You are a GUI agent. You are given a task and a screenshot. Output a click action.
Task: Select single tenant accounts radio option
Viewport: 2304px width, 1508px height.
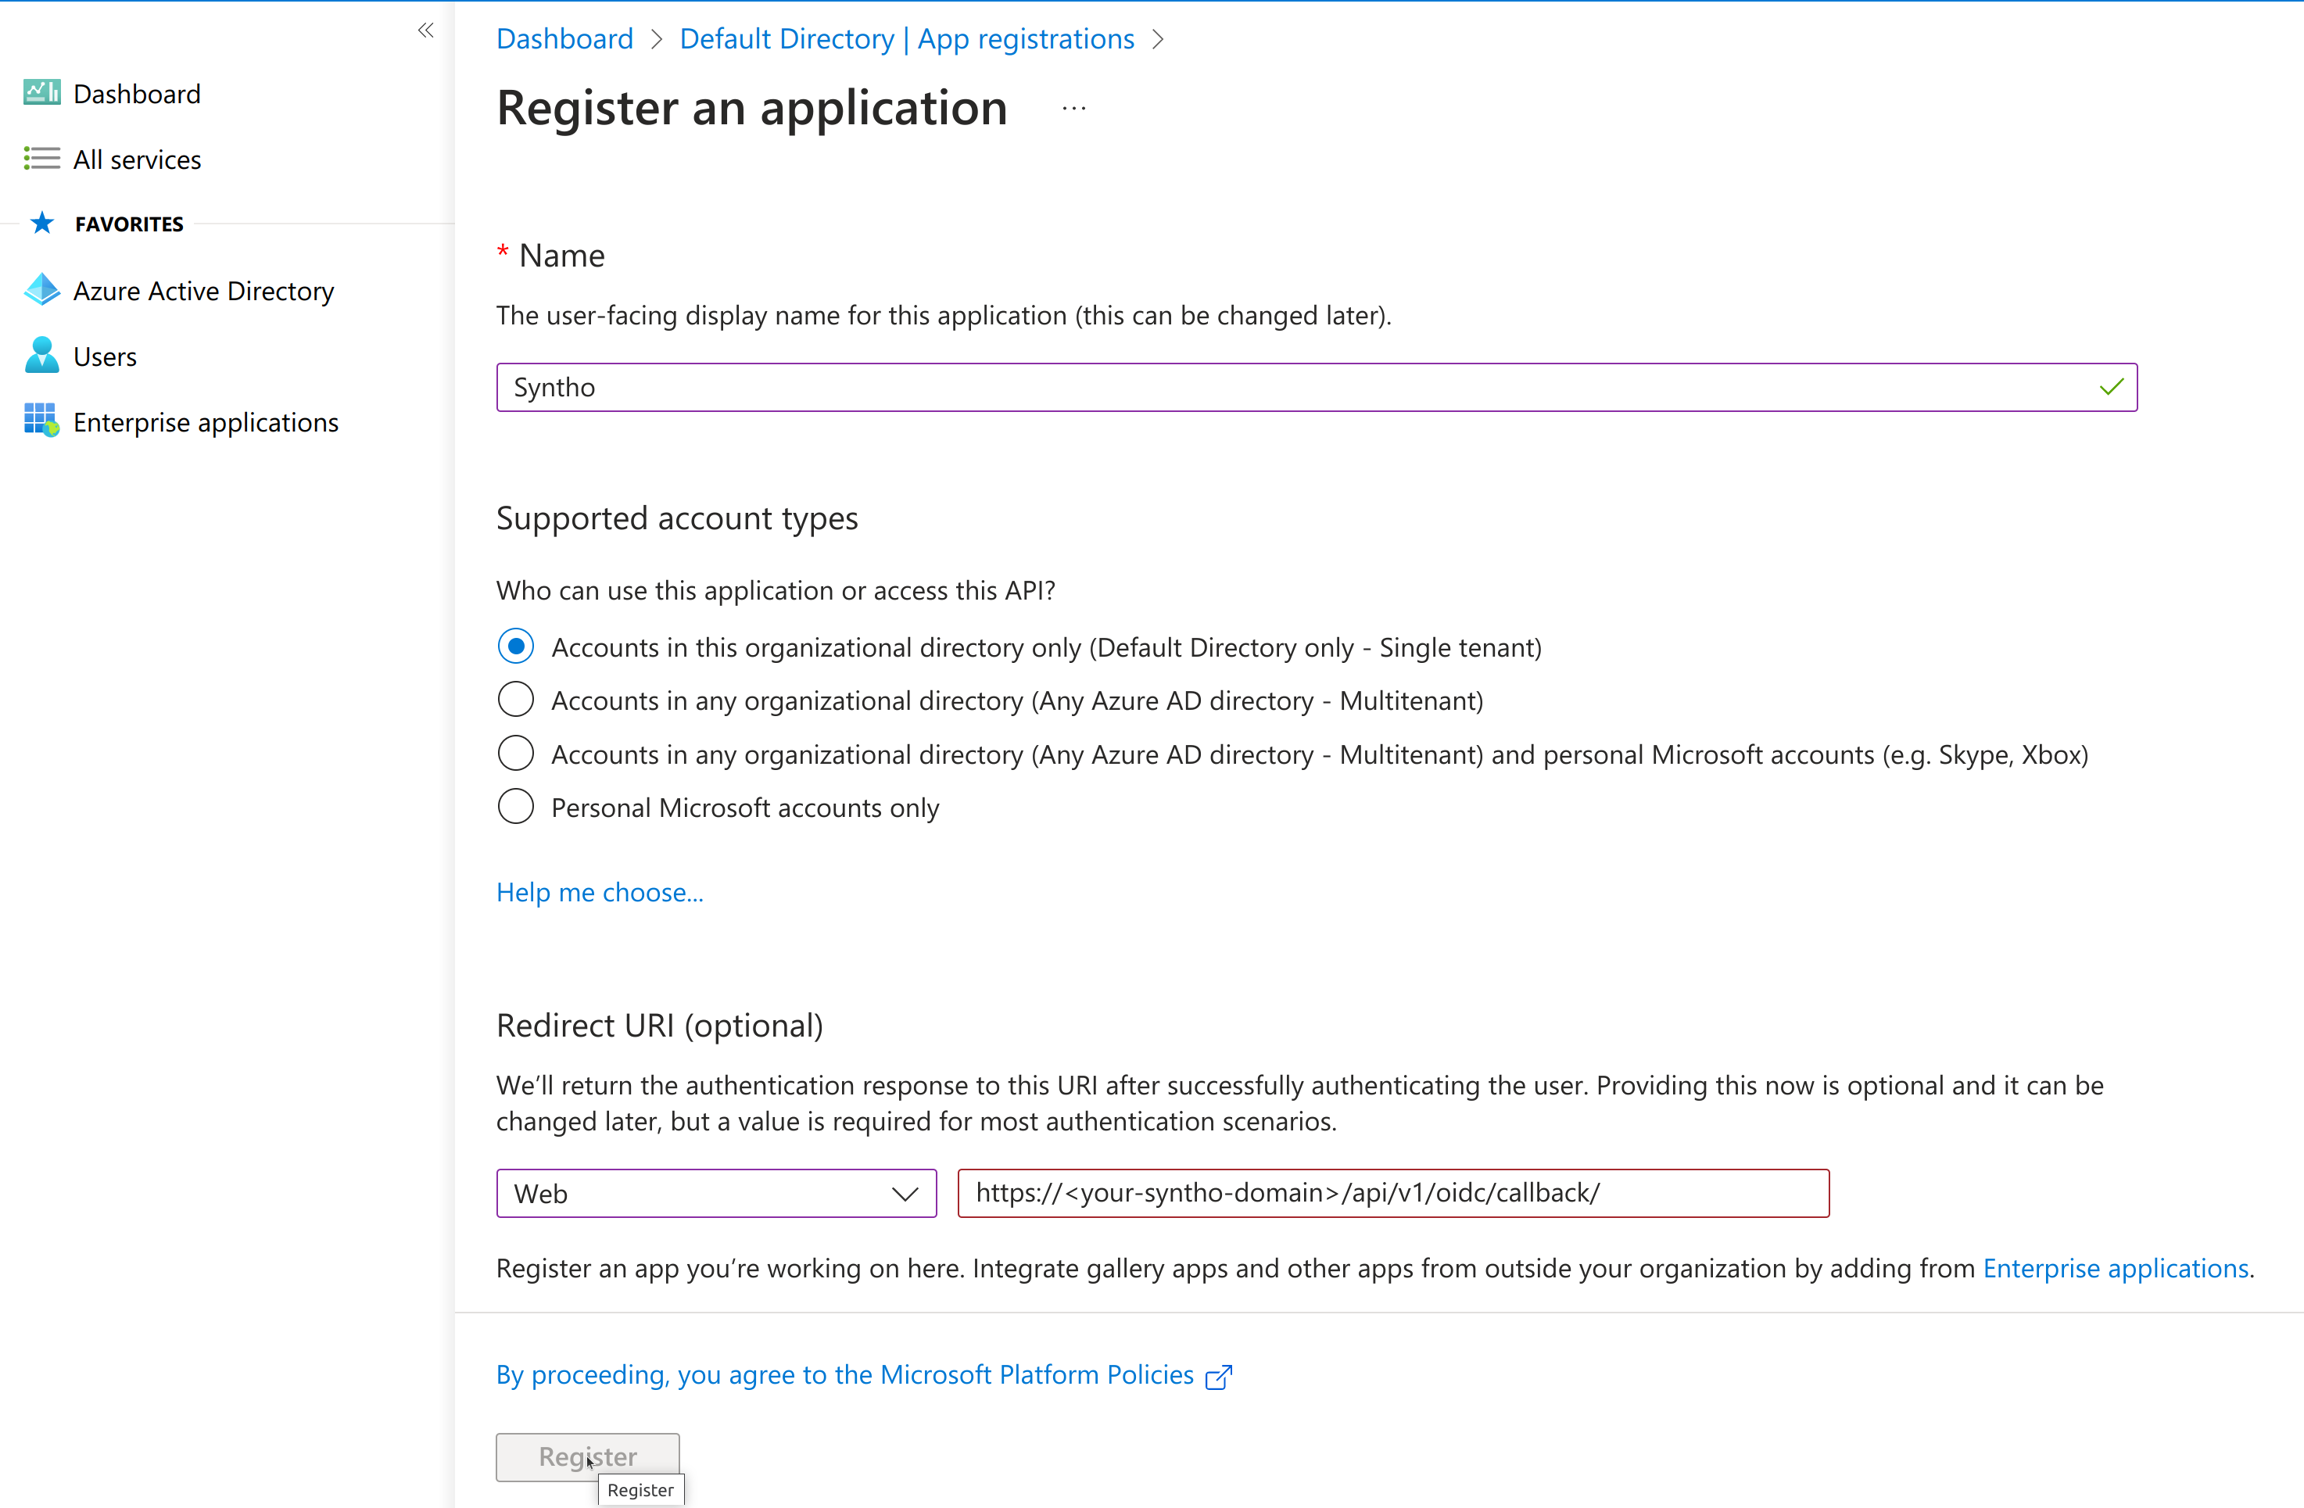[x=516, y=647]
